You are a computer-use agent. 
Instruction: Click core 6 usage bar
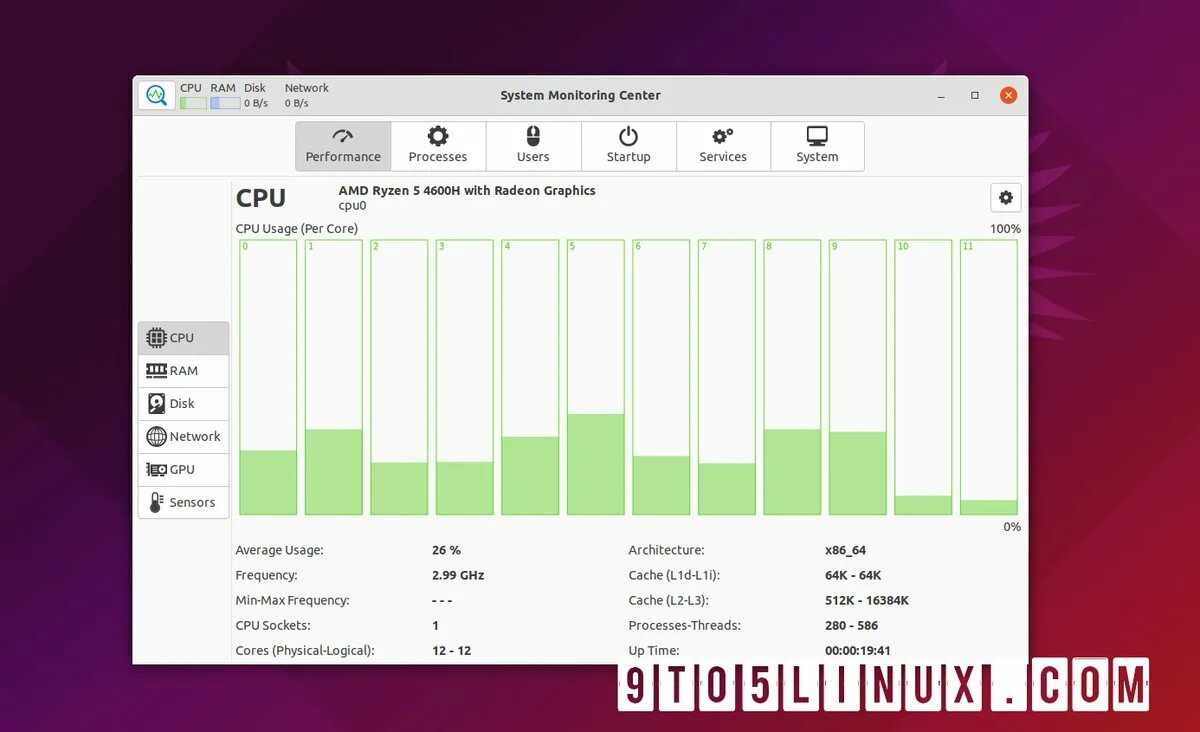[661, 377]
